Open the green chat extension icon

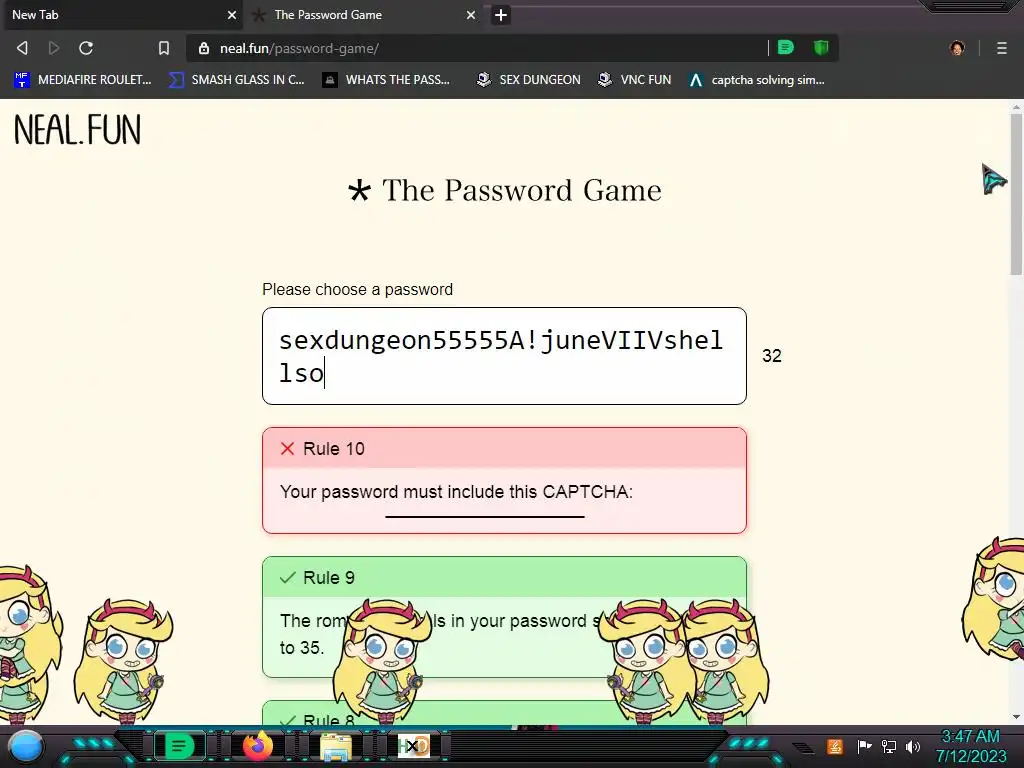coord(786,48)
